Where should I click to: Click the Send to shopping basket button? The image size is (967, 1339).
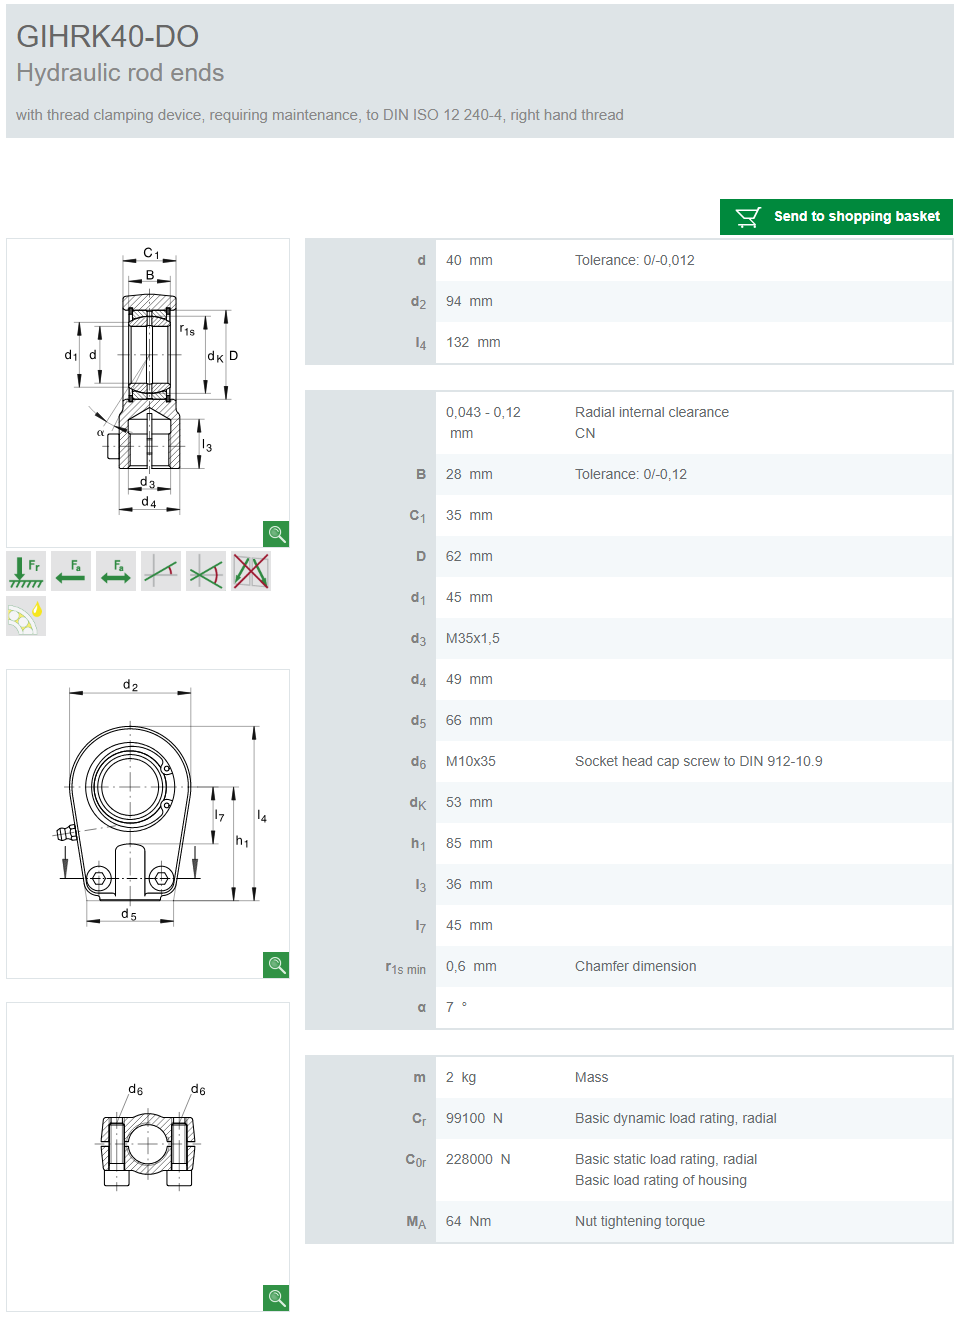tap(836, 217)
